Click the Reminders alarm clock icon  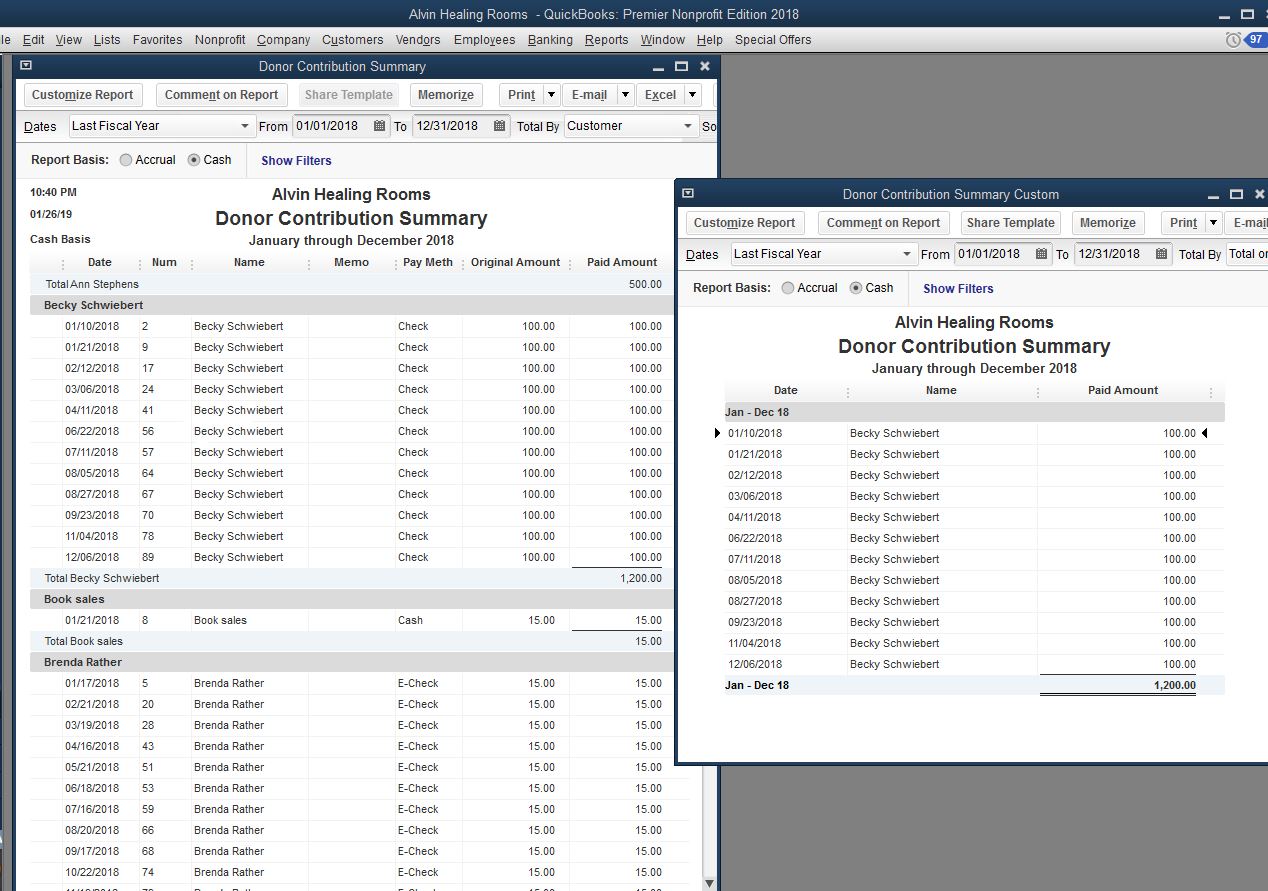1231,39
